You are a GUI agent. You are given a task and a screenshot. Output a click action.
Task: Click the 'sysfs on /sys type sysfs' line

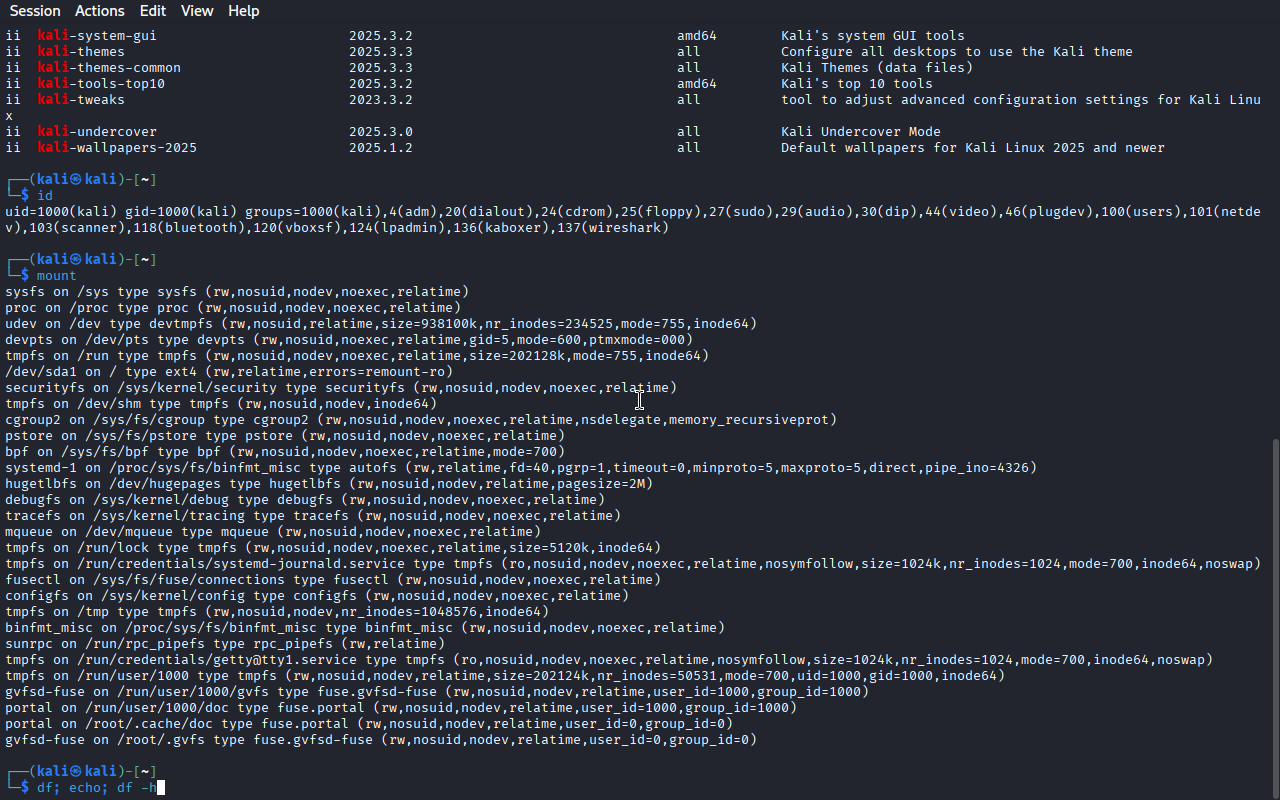[237, 292]
